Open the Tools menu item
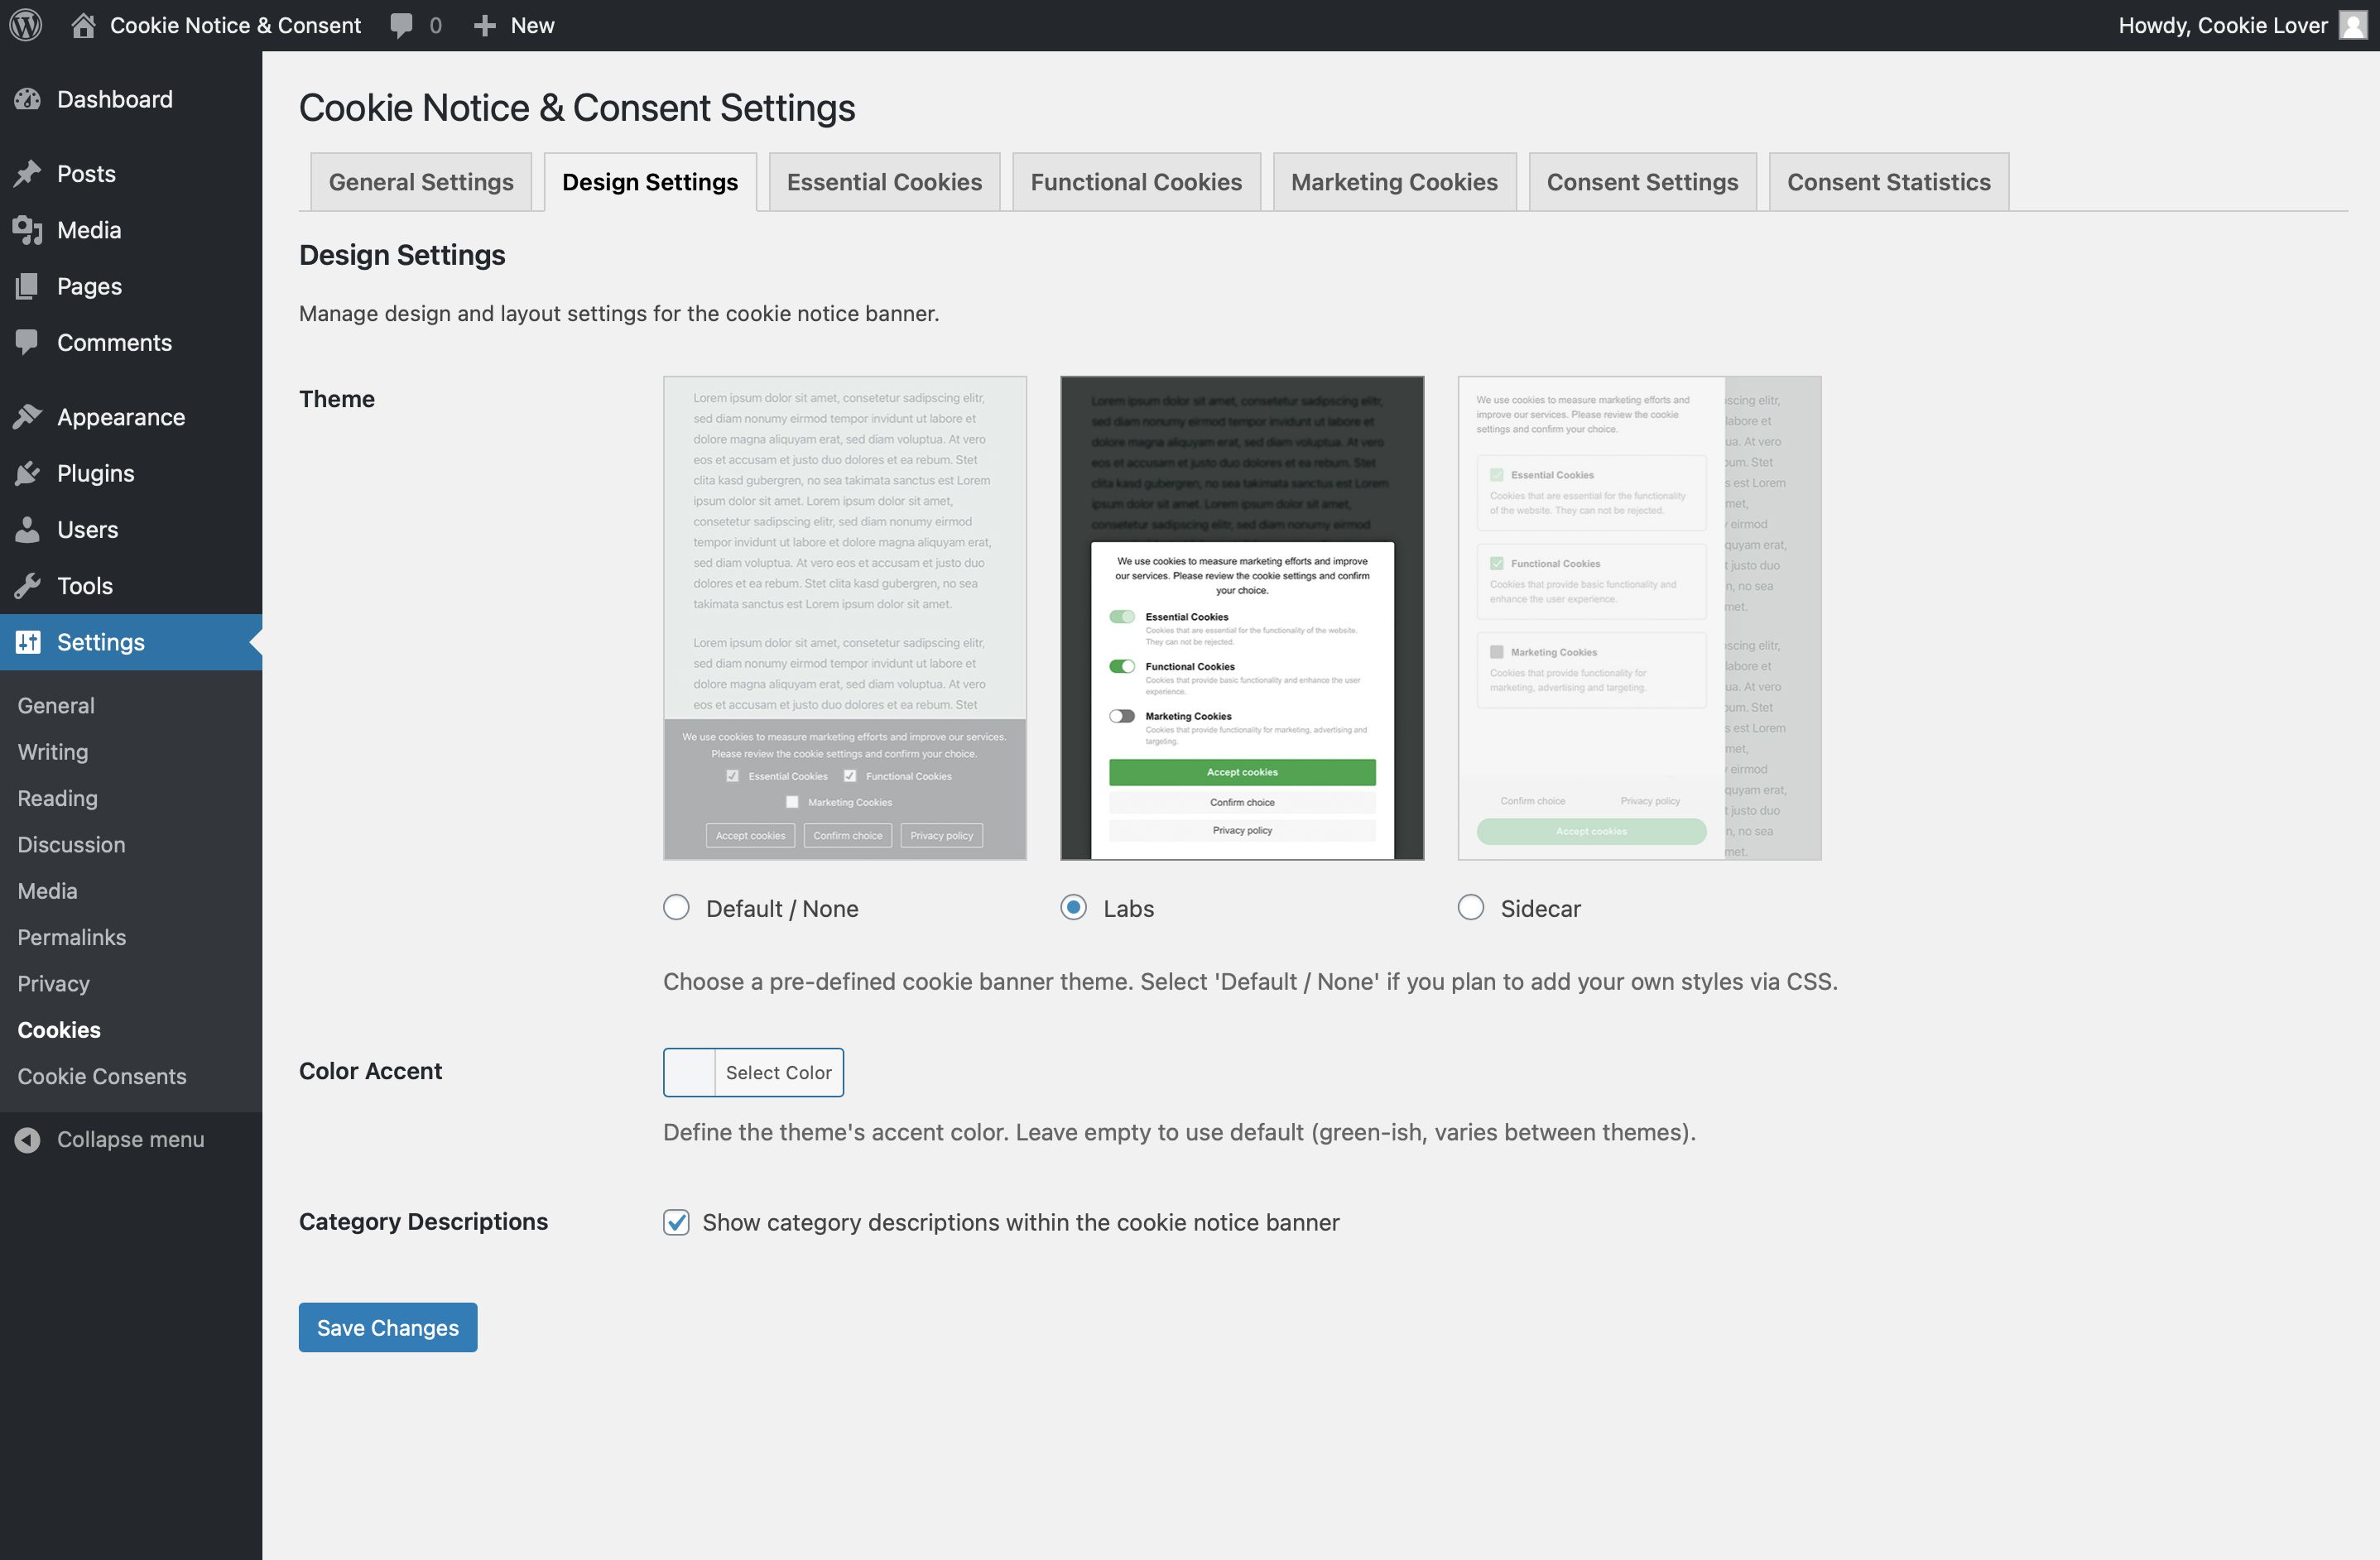2380x1560 pixels. point(85,585)
